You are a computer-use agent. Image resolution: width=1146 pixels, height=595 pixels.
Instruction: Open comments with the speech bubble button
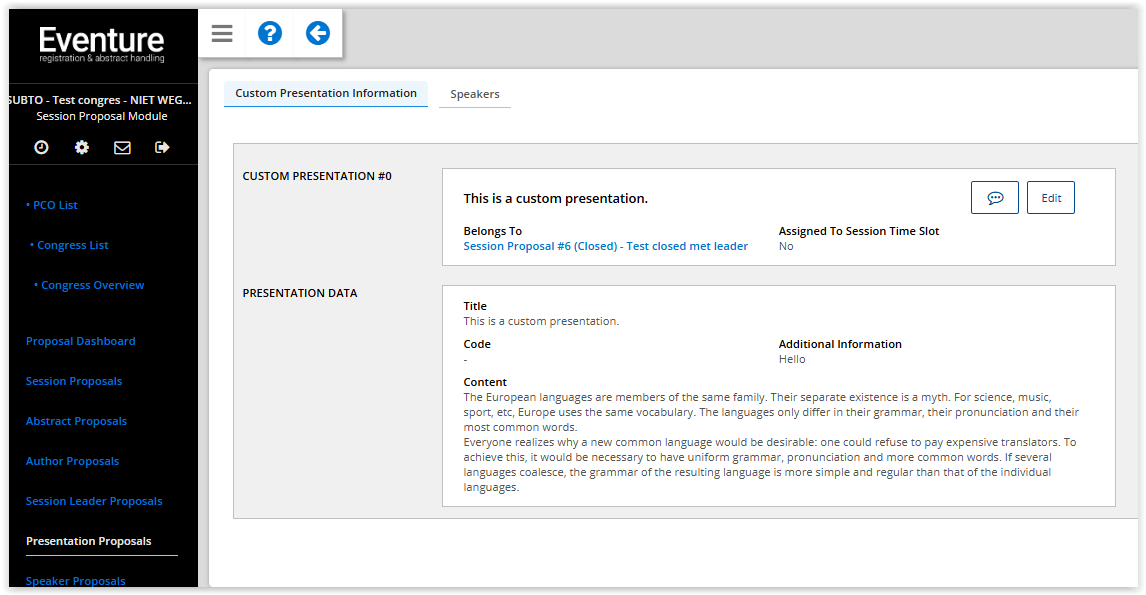995,197
